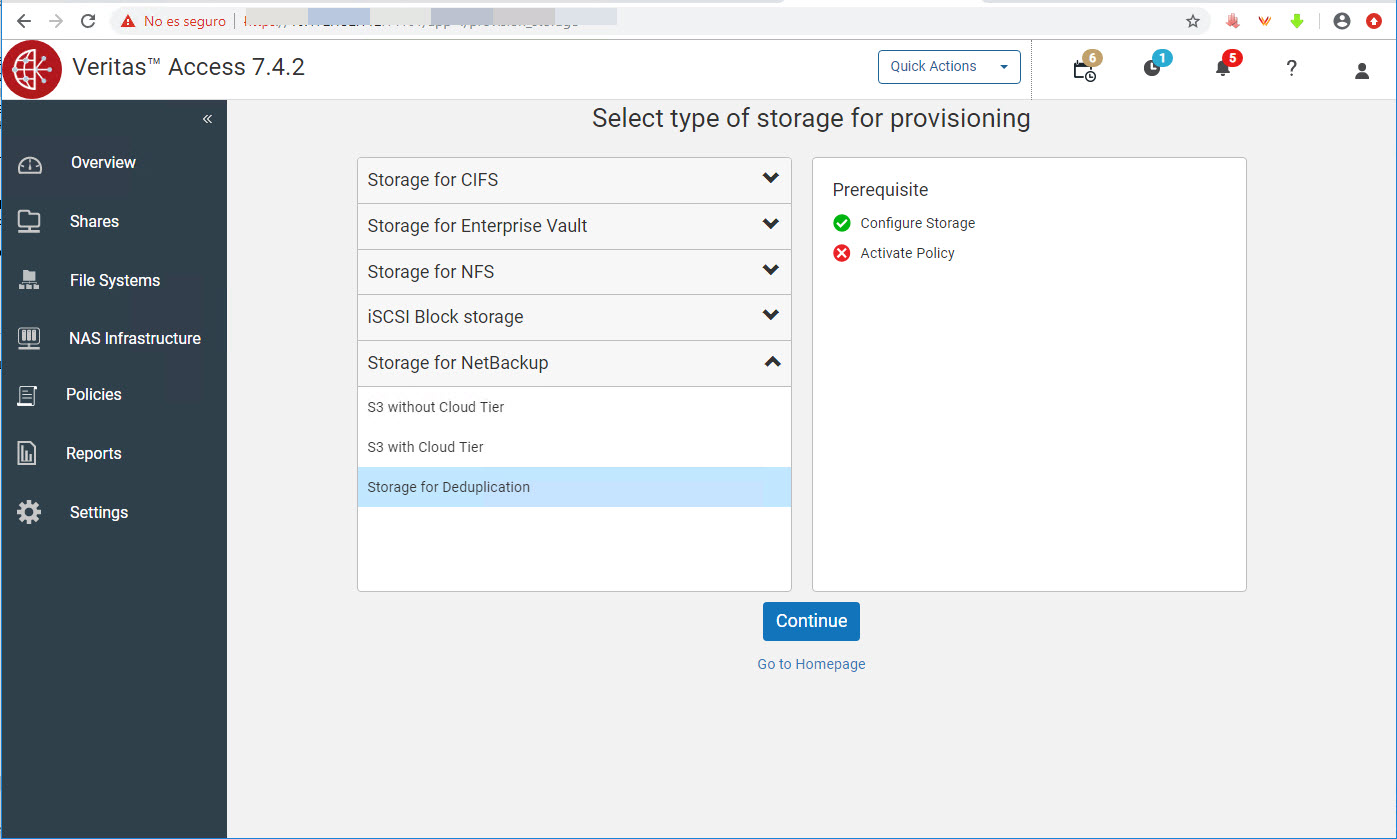
Task: Click the File Systems icon
Action: [x=29, y=281]
